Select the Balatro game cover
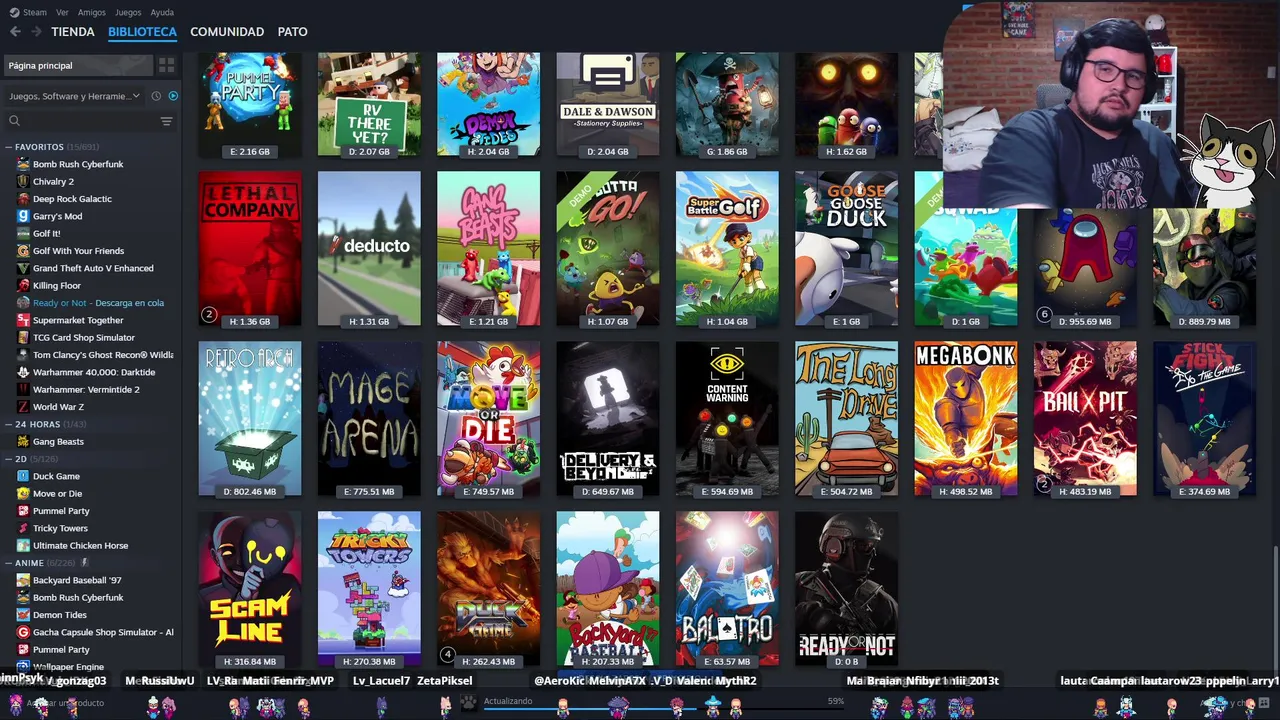Viewport: 1280px width, 720px height. (x=727, y=588)
